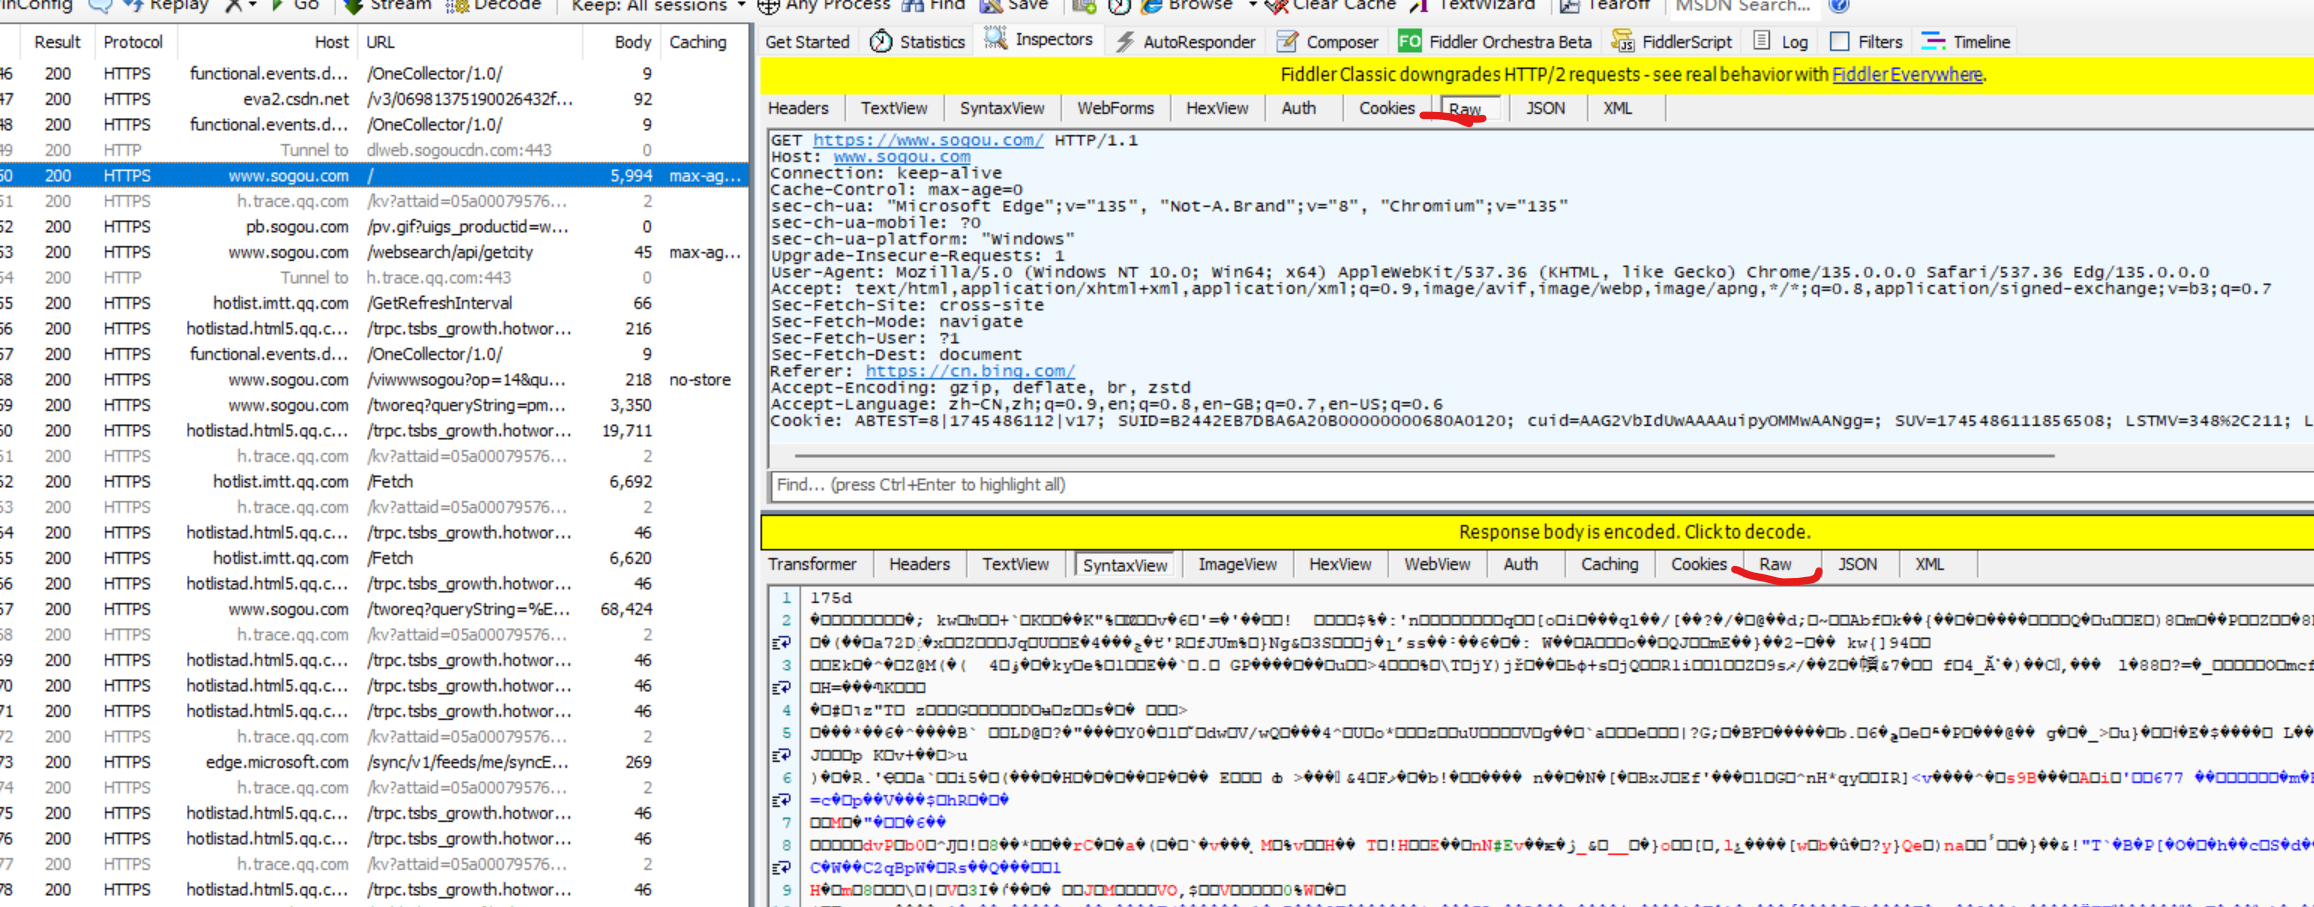Click the https://www.sogou.com/ request URL link
The image size is (2314, 907).
[928, 140]
